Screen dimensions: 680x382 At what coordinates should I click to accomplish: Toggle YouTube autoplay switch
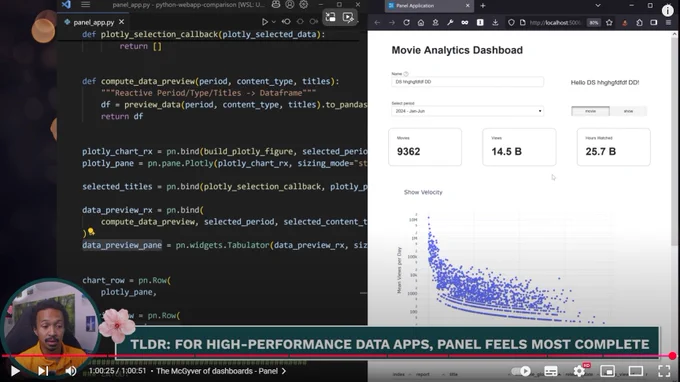click(x=521, y=371)
